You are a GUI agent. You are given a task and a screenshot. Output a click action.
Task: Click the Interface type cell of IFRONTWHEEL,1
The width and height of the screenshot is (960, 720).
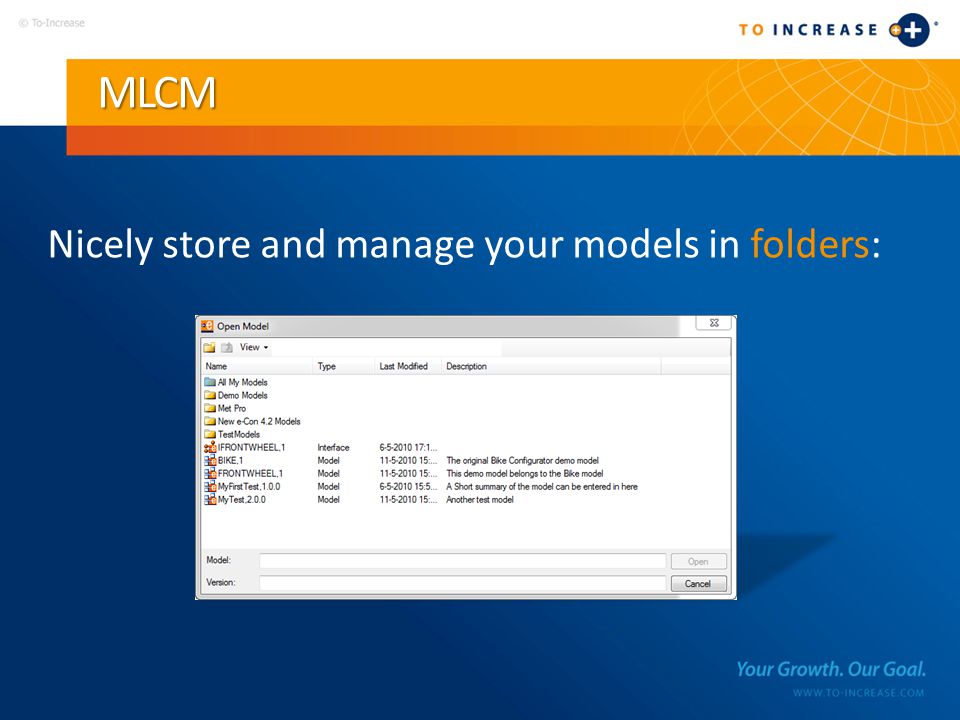pos(333,448)
